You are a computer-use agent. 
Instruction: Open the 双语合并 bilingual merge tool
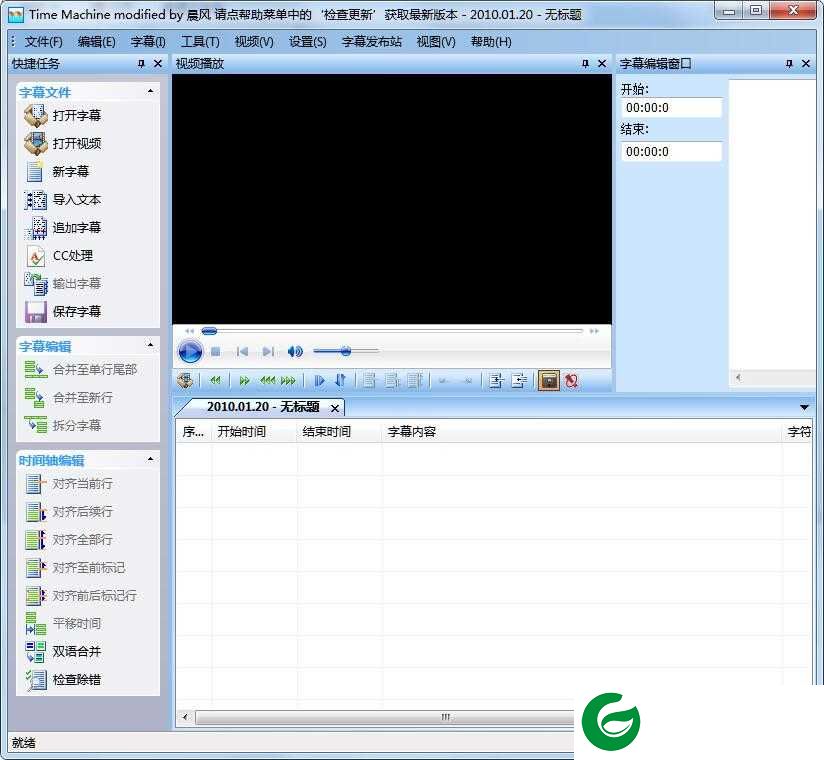62,652
